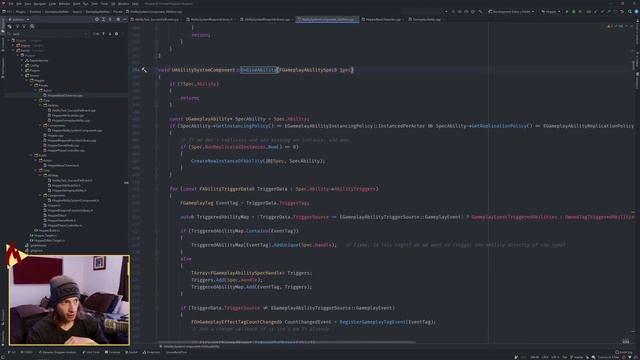
Task: Click the Search Everywhere magnifier icon
Action: 630,12
